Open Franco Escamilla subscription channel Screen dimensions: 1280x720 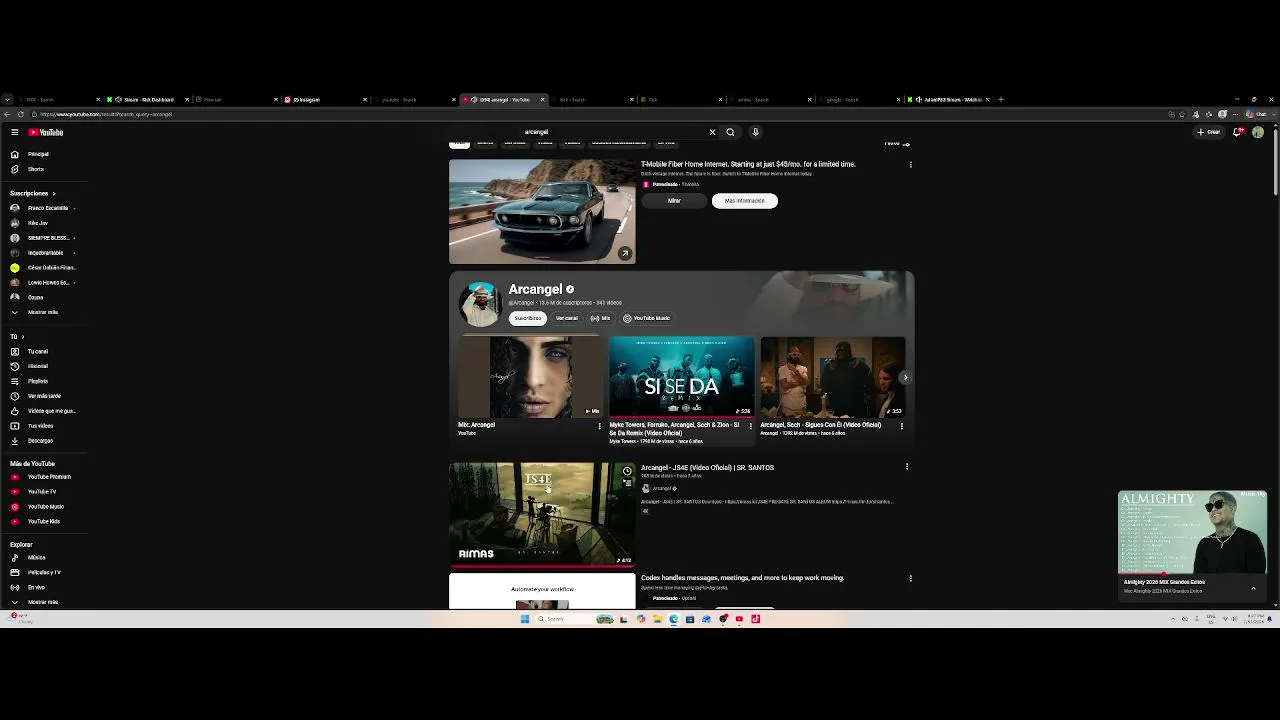44,208
